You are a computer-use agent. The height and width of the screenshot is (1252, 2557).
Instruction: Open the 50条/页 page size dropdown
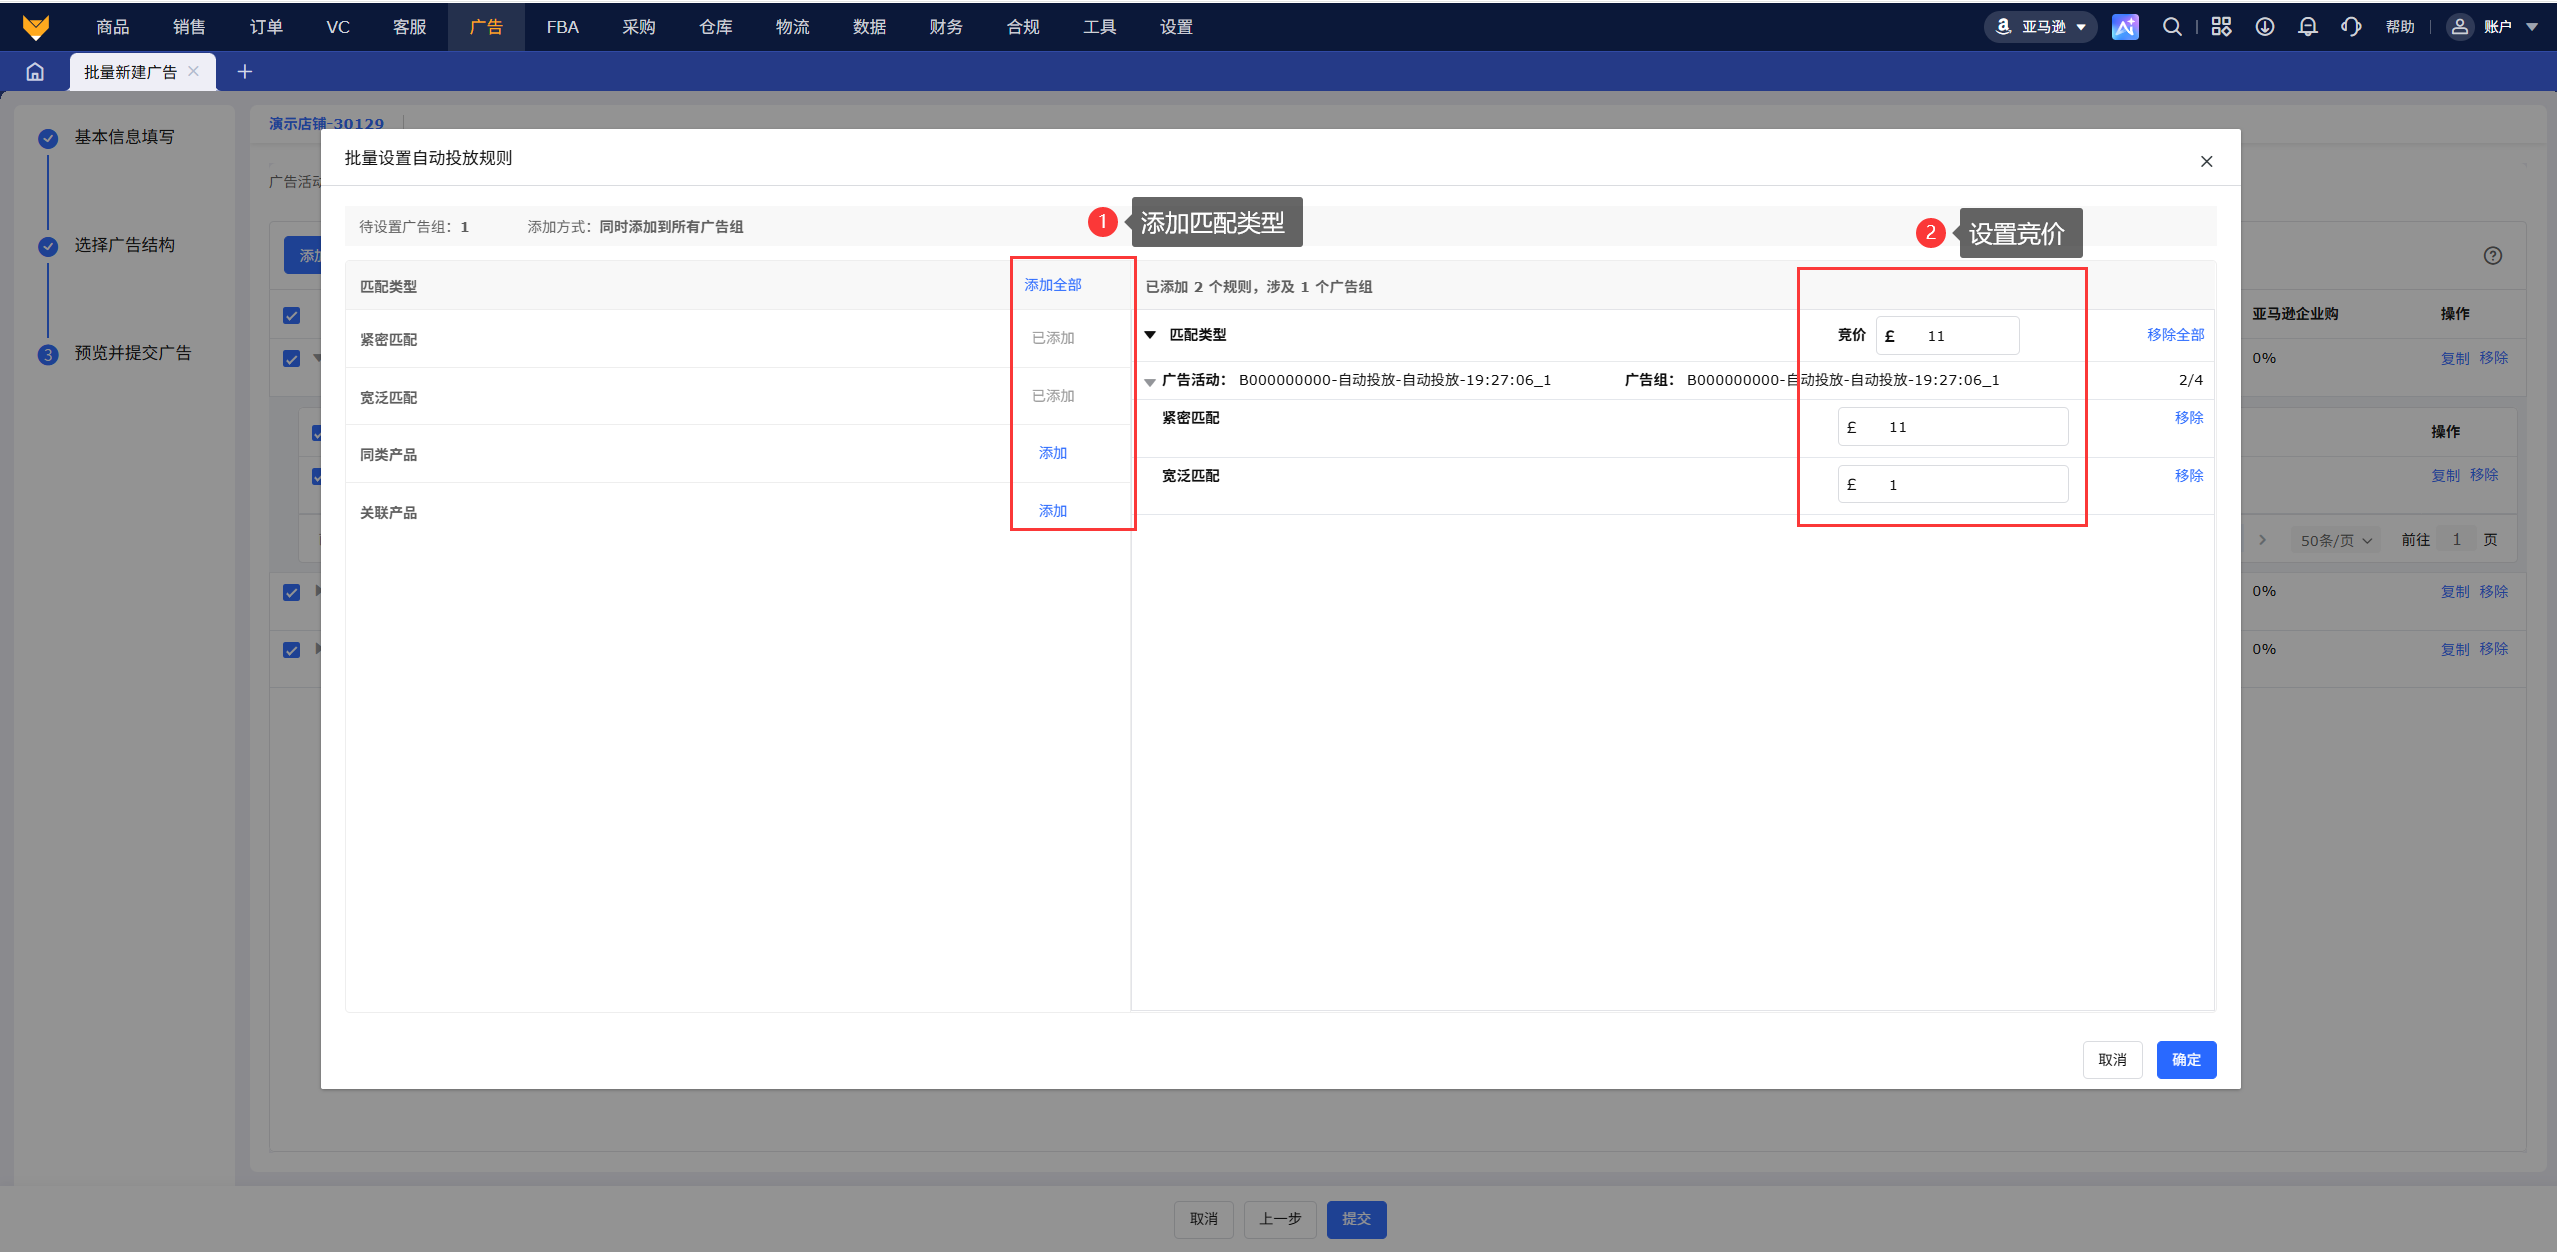2336,540
